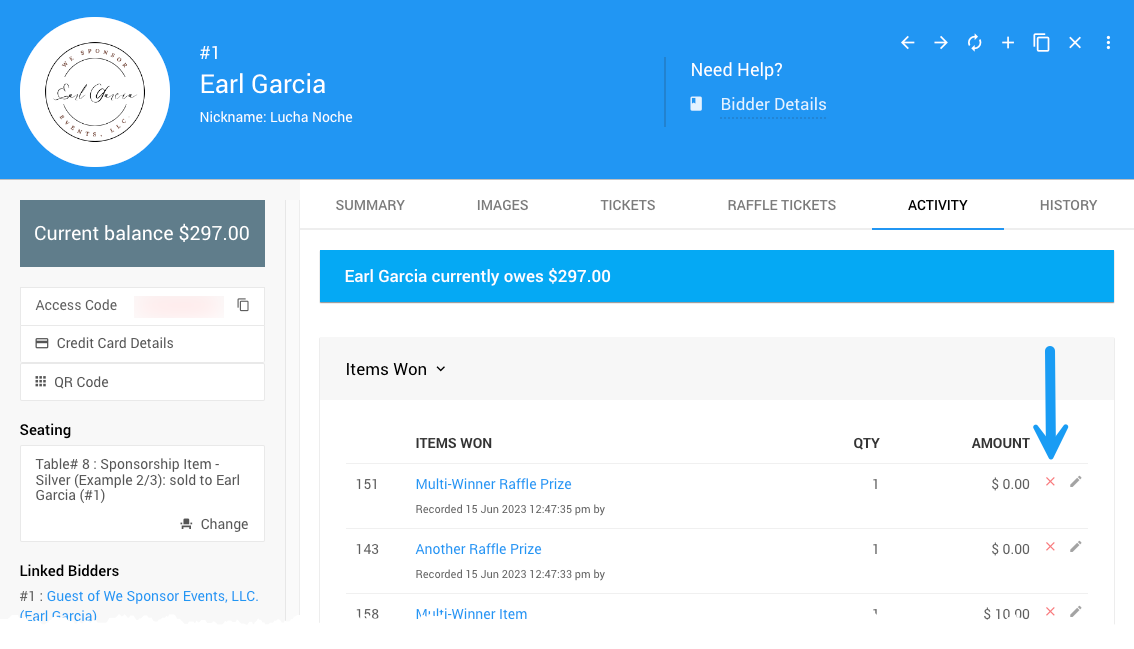1134x649 pixels.
Task: Click the duplicate bidder icon in header
Action: (1041, 43)
